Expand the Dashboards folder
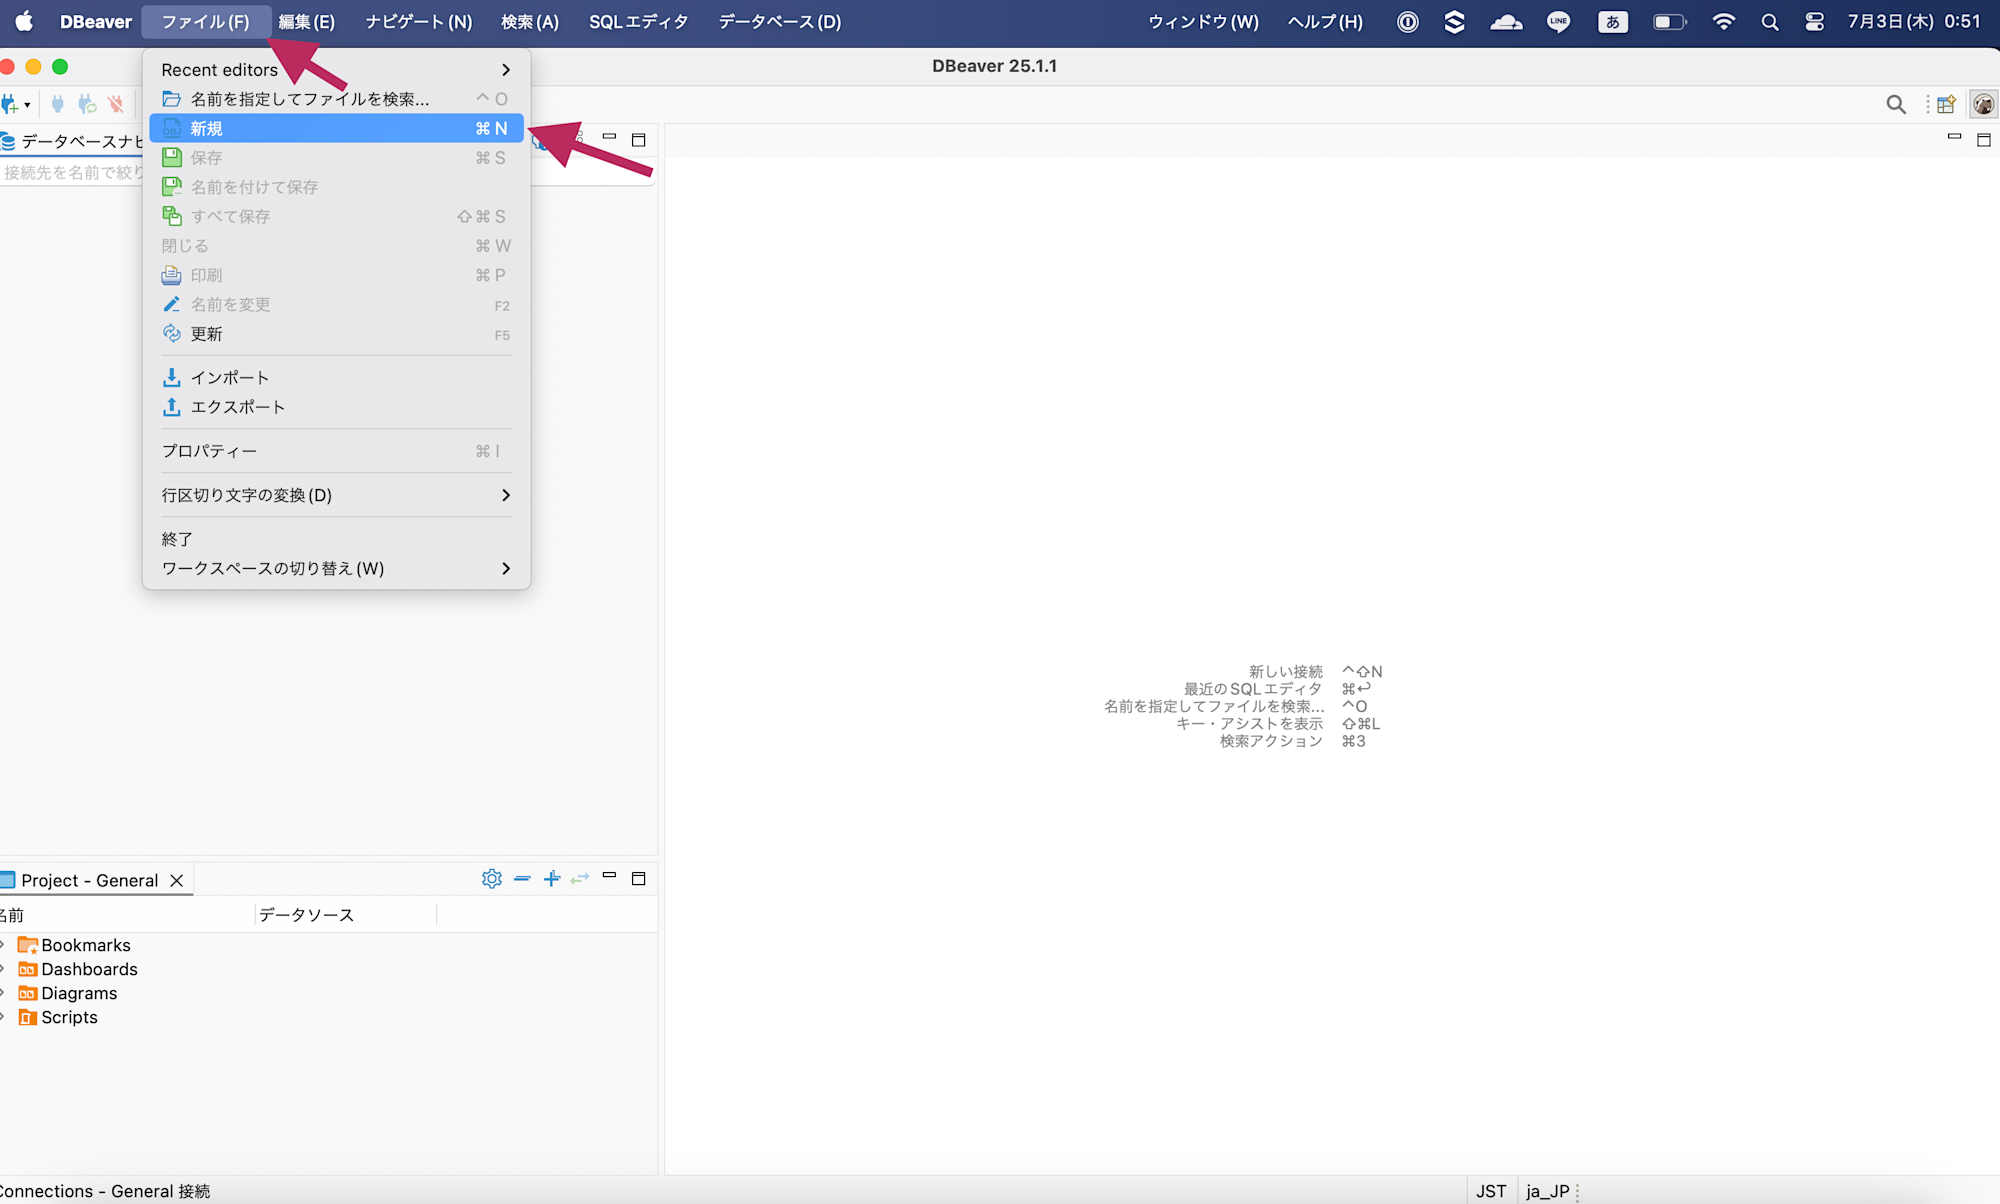The image size is (2000, 1204). 3,969
